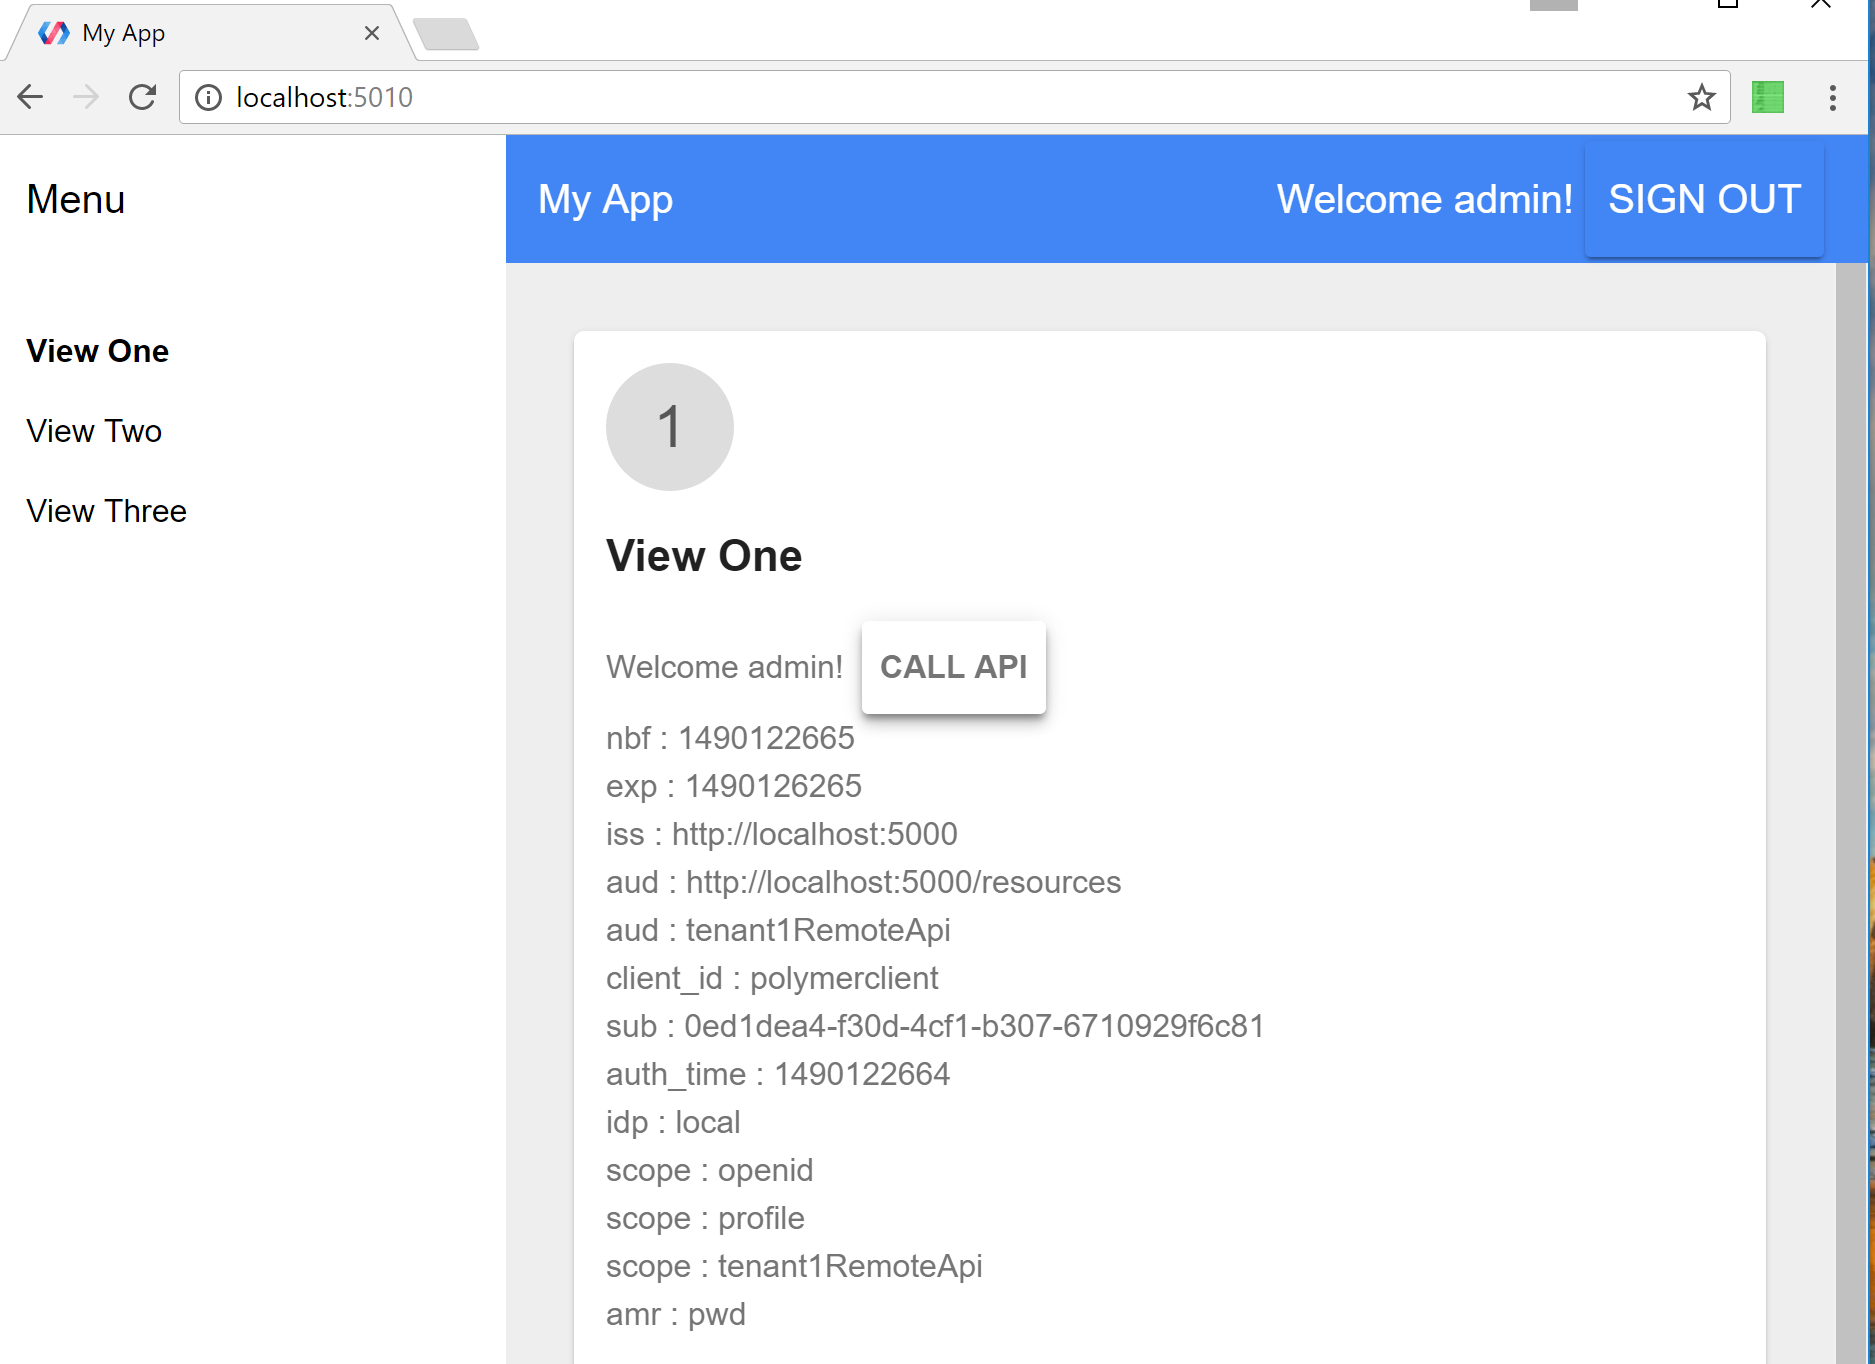
Task: Click the circular avatar showing the number 1
Action: (x=669, y=427)
